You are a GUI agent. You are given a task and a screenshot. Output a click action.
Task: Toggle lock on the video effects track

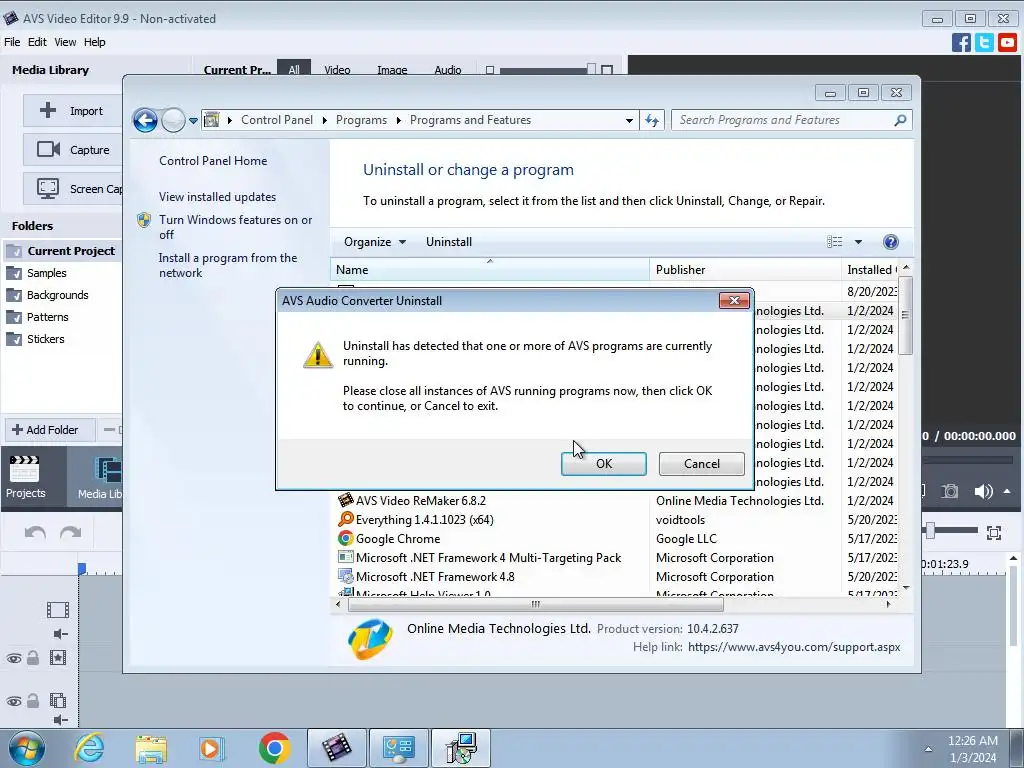coord(33,658)
